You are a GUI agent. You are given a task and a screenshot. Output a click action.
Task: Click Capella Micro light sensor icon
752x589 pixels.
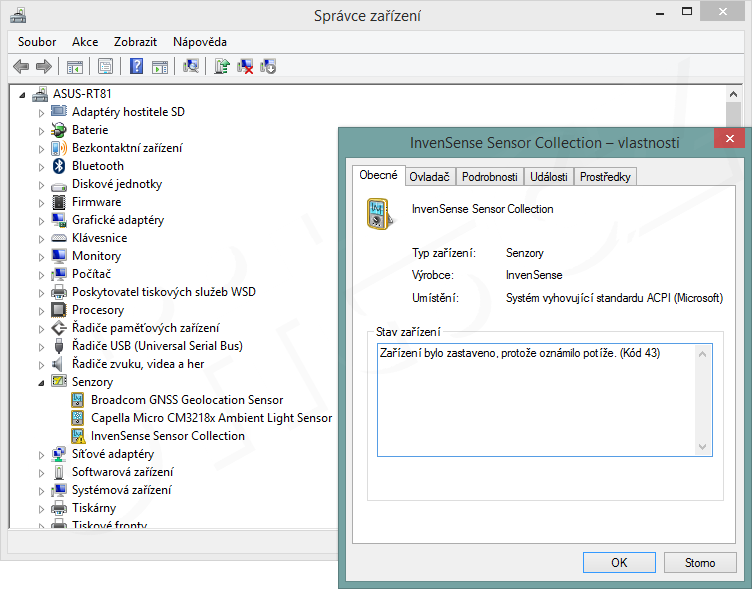click(x=77, y=418)
